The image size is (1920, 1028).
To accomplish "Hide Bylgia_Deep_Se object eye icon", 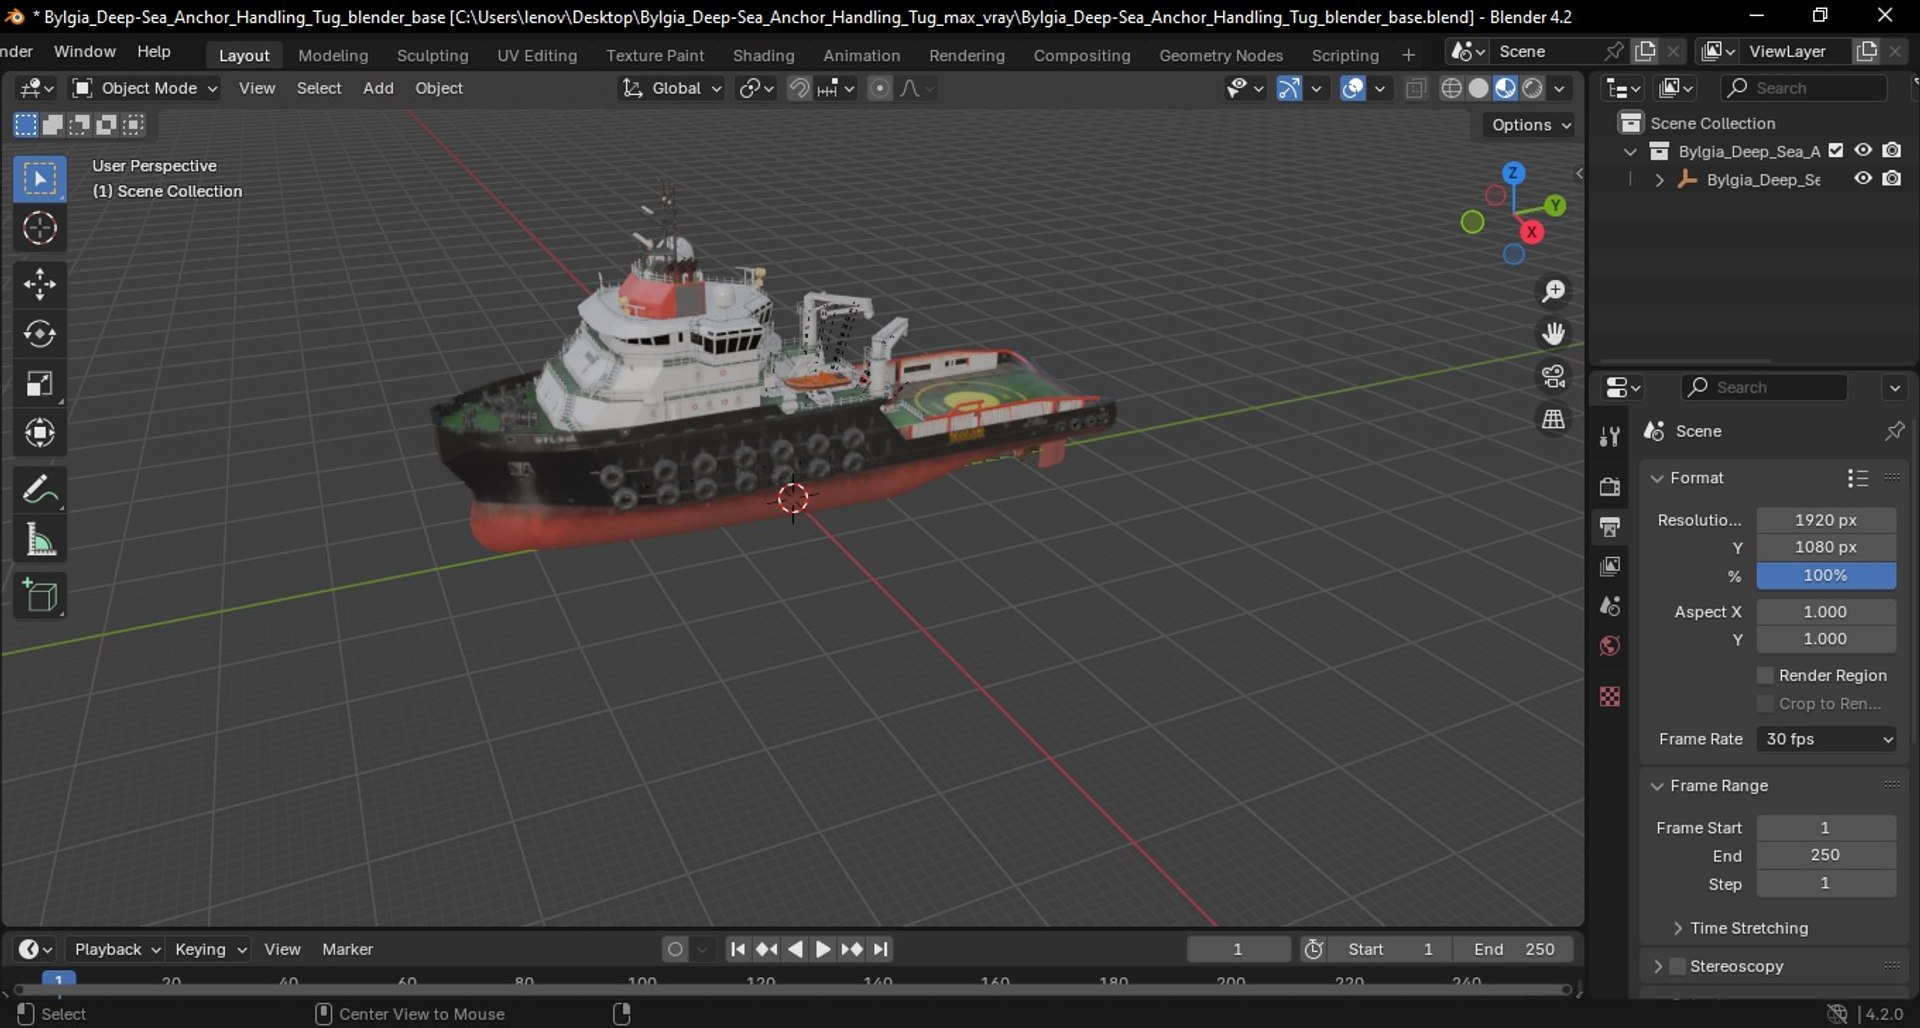I will pyautogui.click(x=1863, y=178).
